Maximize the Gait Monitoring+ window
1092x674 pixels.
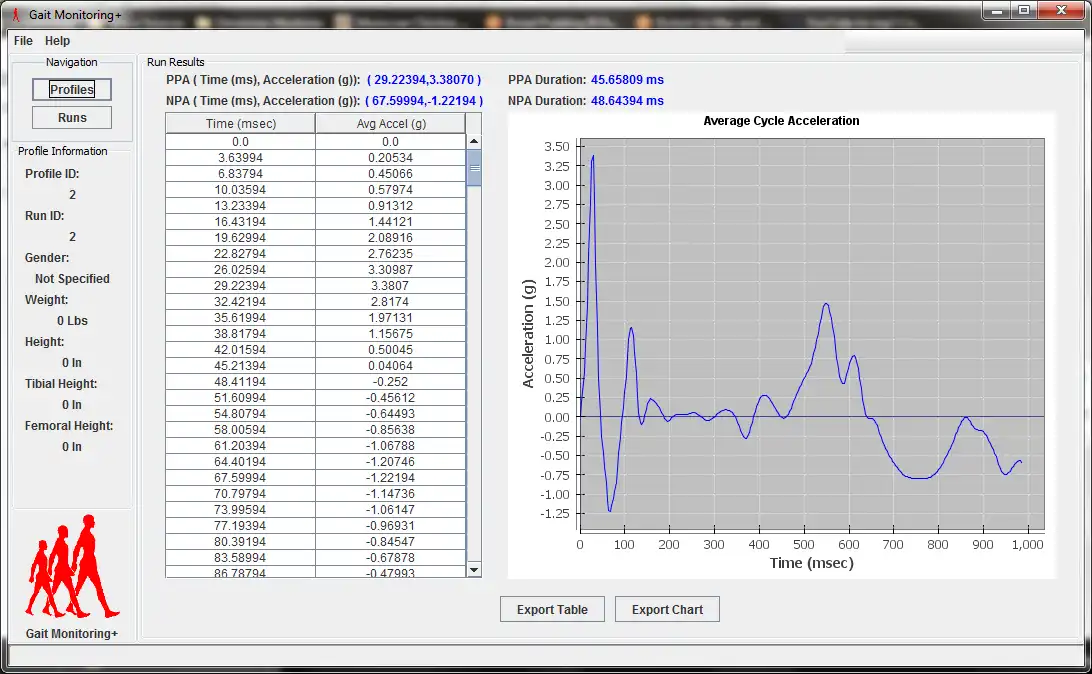pyautogui.click(x=1024, y=10)
